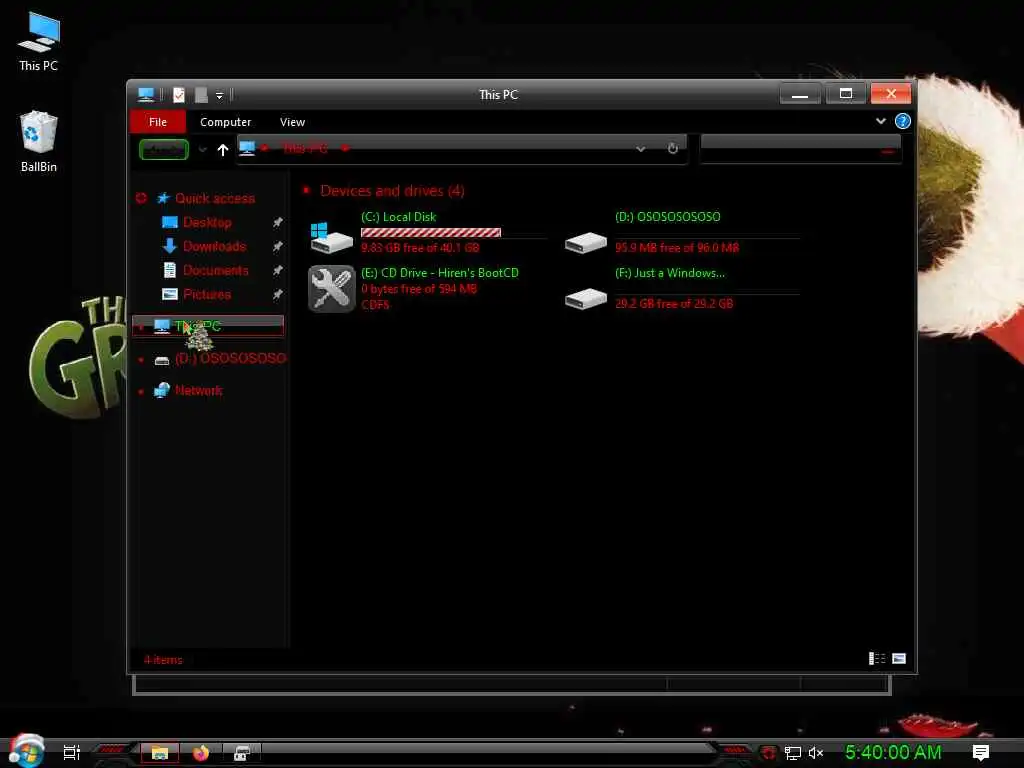Open address bar history dropdown
Image resolution: width=1024 pixels, height=768 pixels.
coord(641,149)
